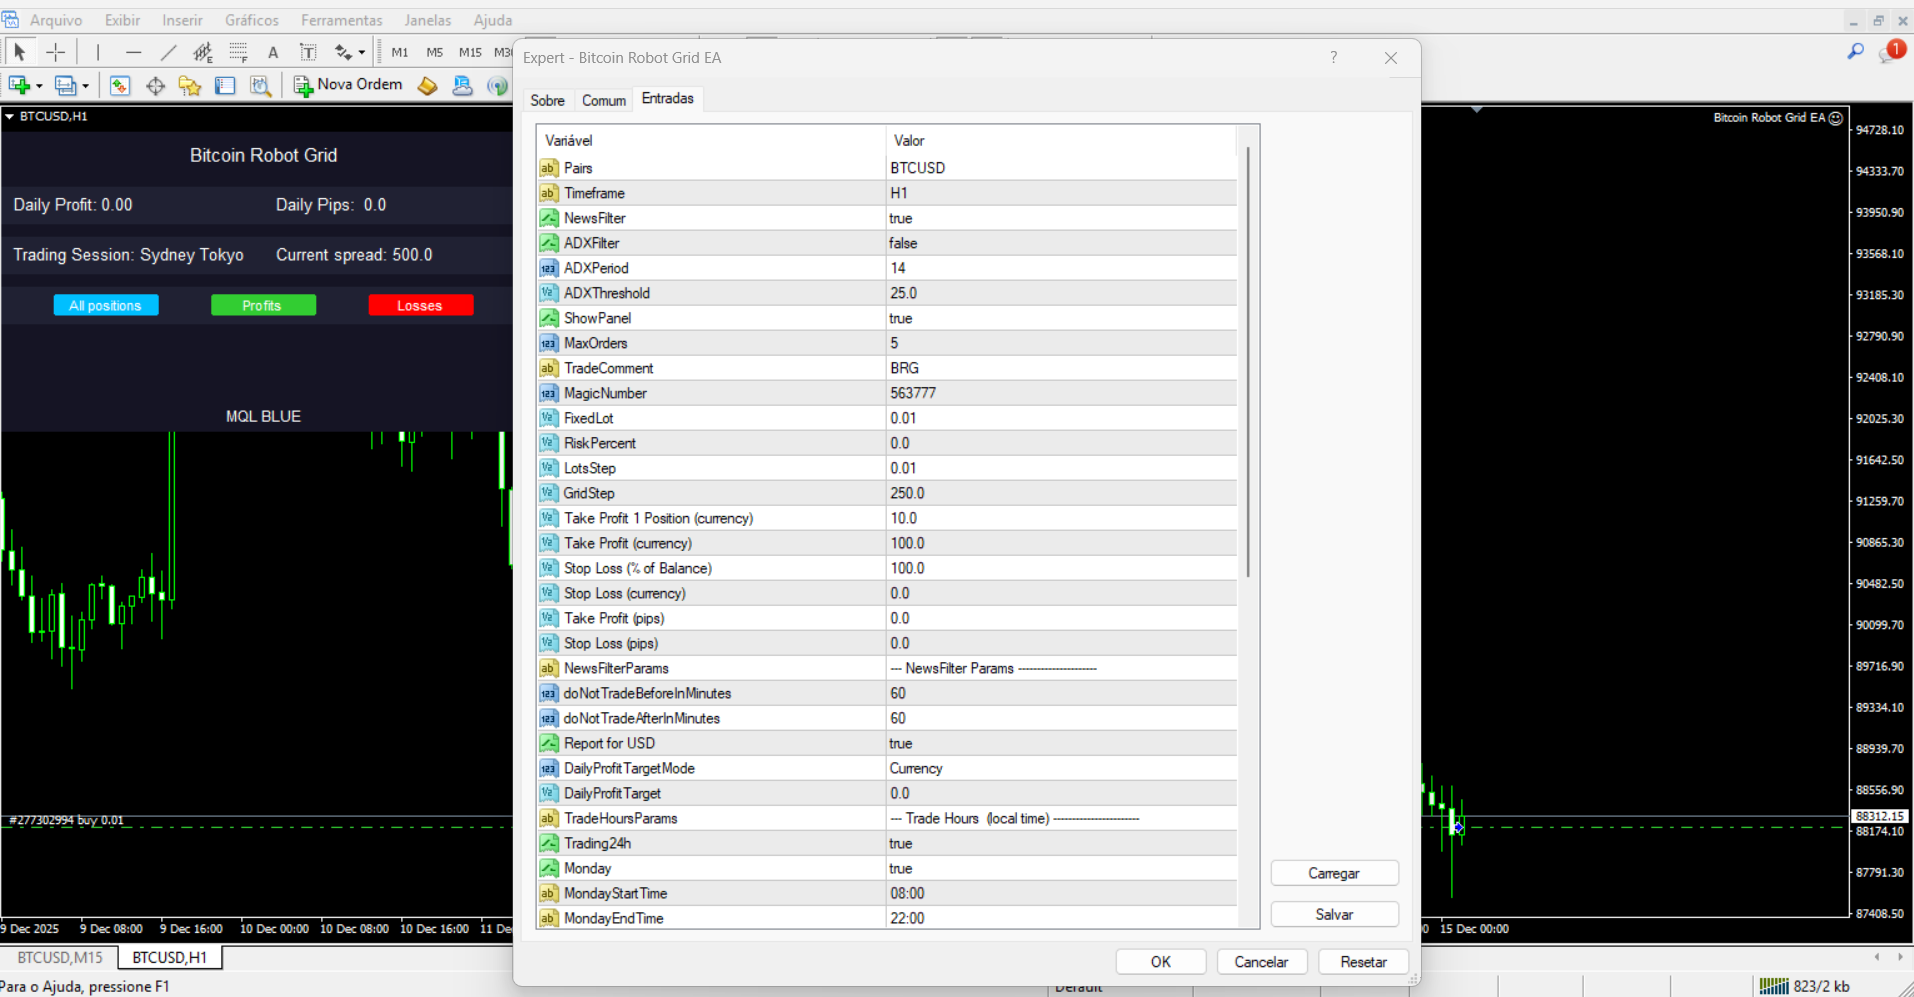The image size is (1914, 997).
Task: Select the trendline drawing tool
Action: pyautogui.click(x=168, y=52)
